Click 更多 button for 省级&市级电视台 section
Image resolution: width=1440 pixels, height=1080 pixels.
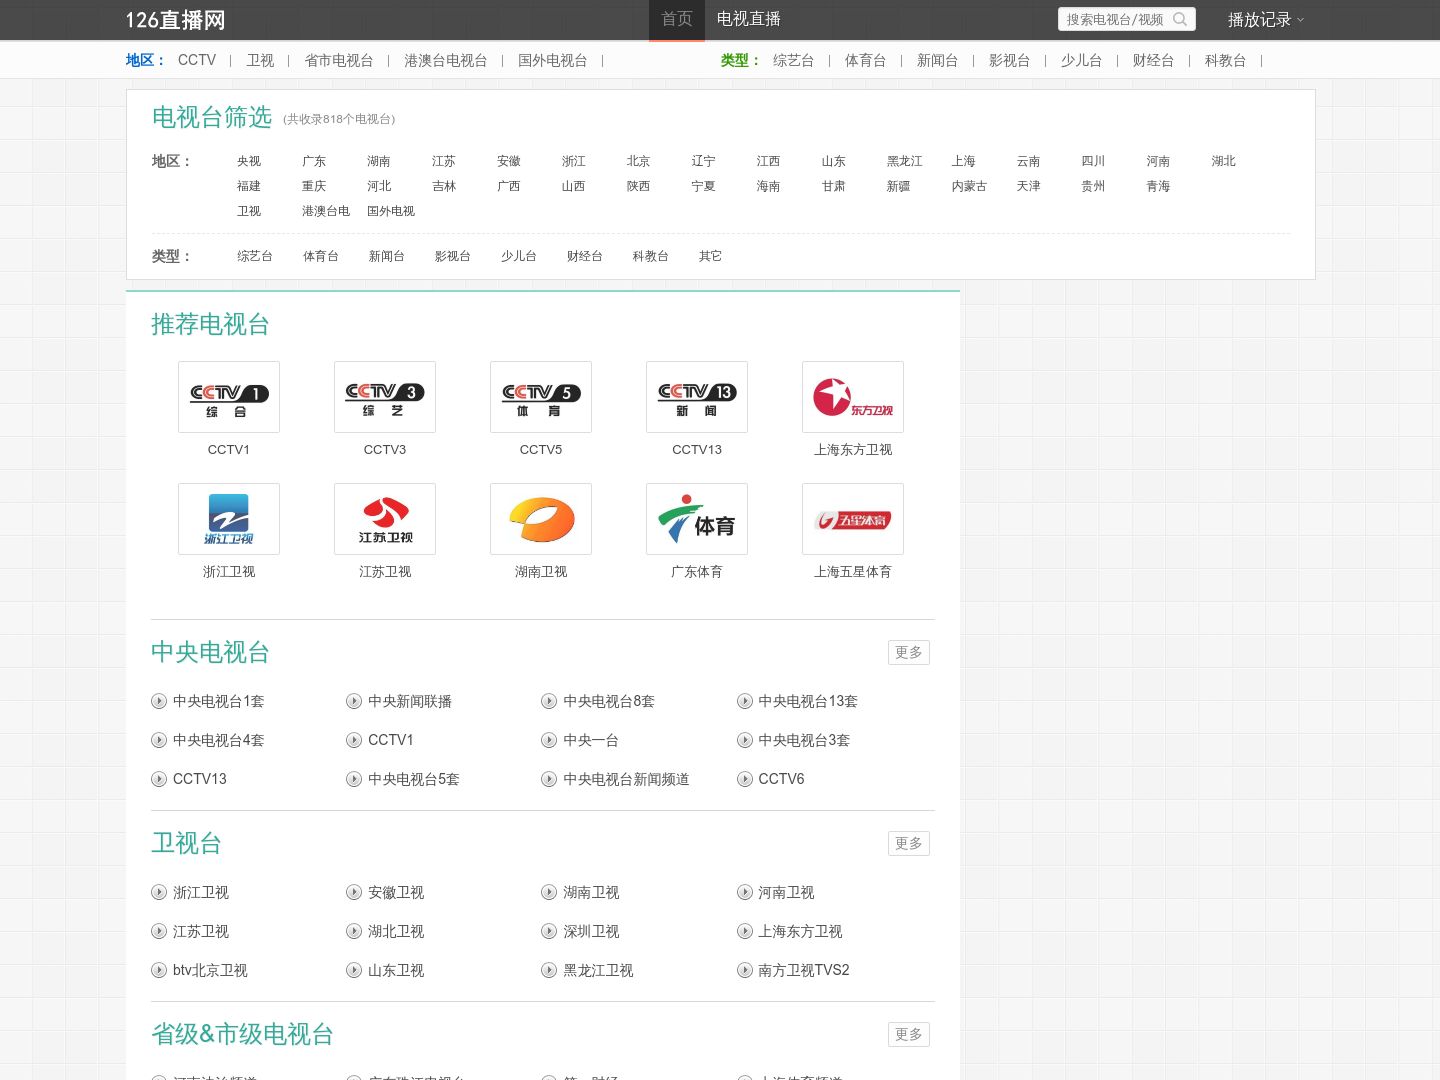click(x=909, y=1034)
